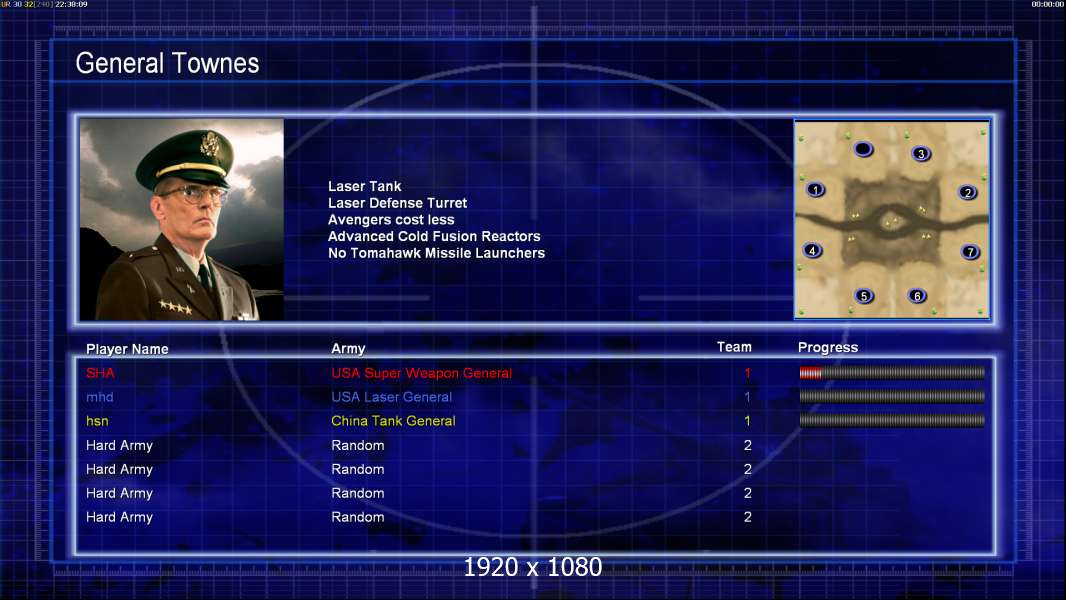Click the team number in SHA's row
This screenshot has width=1066, height=600.
coord(747,373)
